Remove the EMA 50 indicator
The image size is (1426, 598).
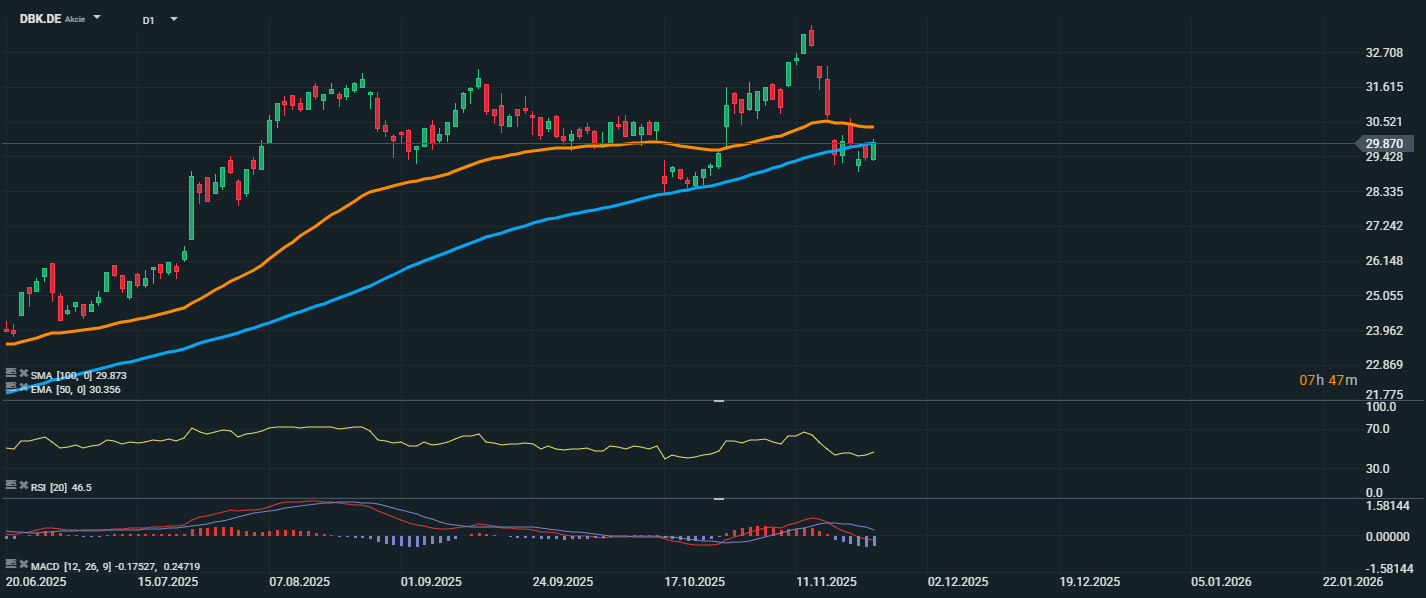[23, 388]
